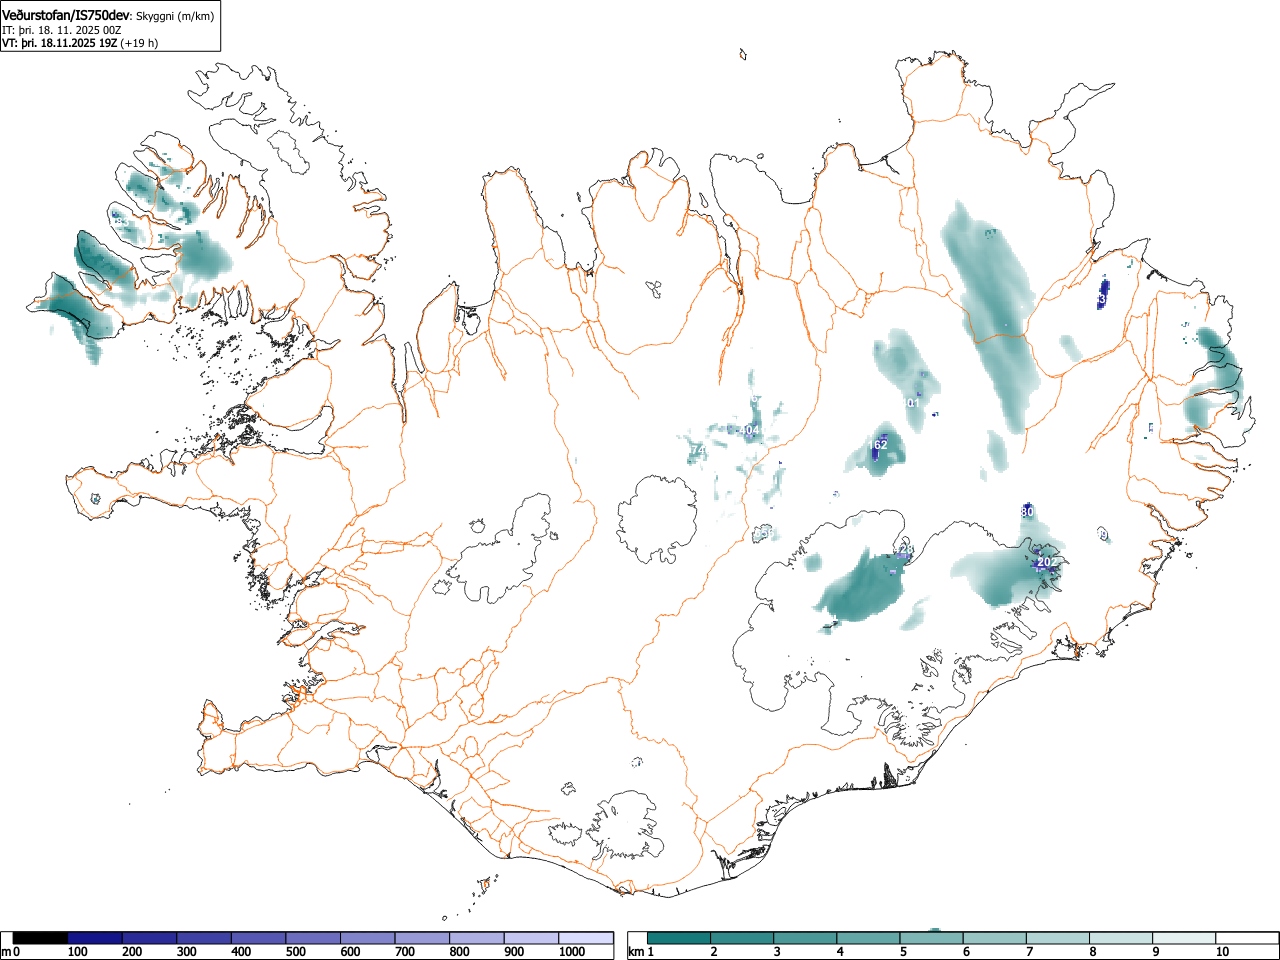The height and width of the screenshot is (960, 1280).
Task: Choose the 400–500 m legend color segment
Action: 258,938
